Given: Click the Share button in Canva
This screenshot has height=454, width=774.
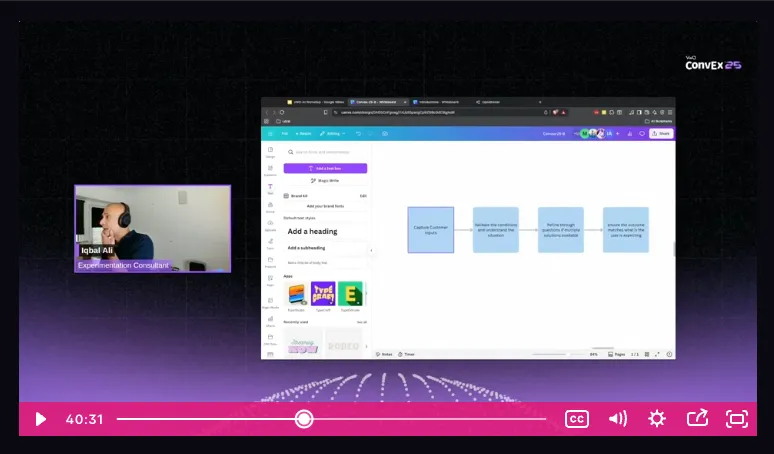Looking at the screenshot, I should coord(661,134).
